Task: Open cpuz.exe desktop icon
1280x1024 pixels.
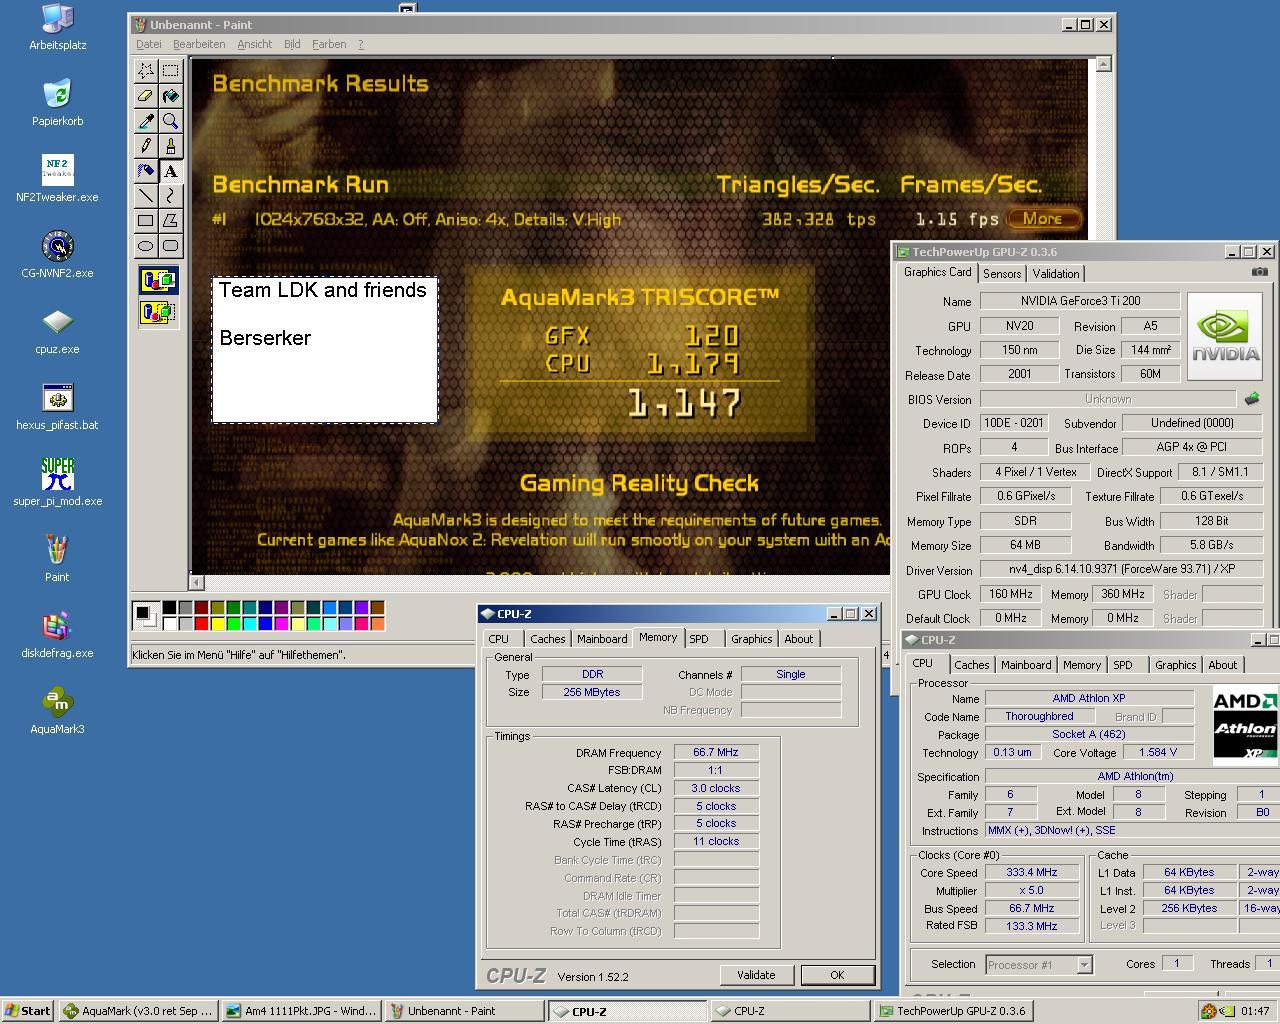Action: (57, 331)
